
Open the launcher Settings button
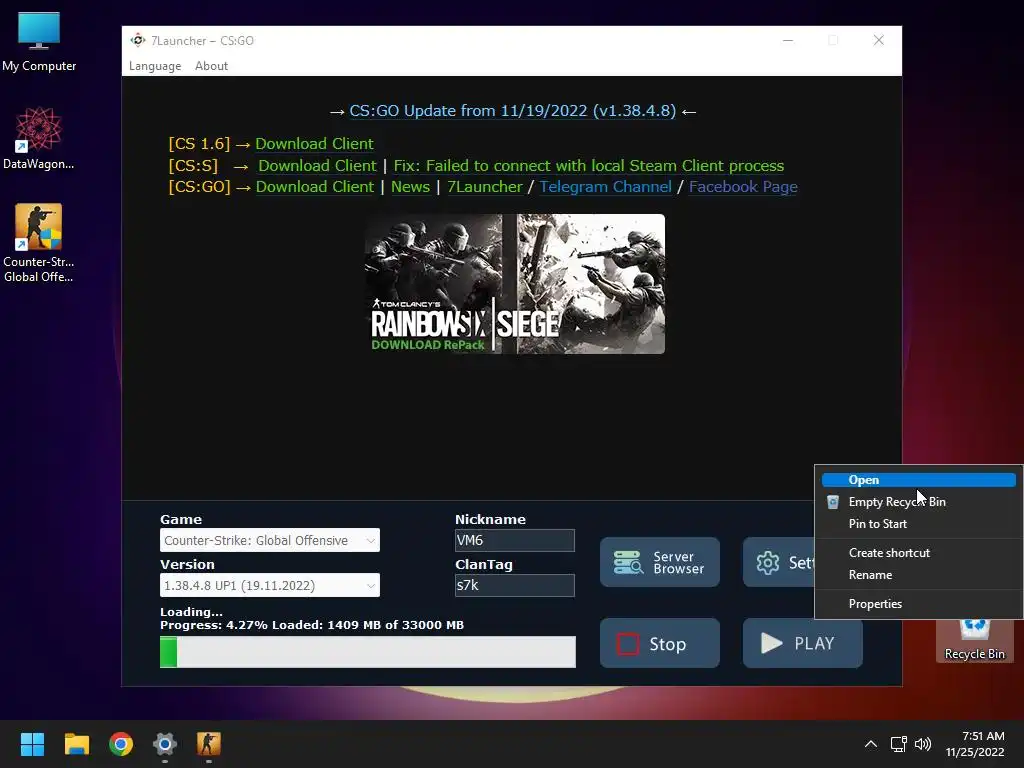779,562
